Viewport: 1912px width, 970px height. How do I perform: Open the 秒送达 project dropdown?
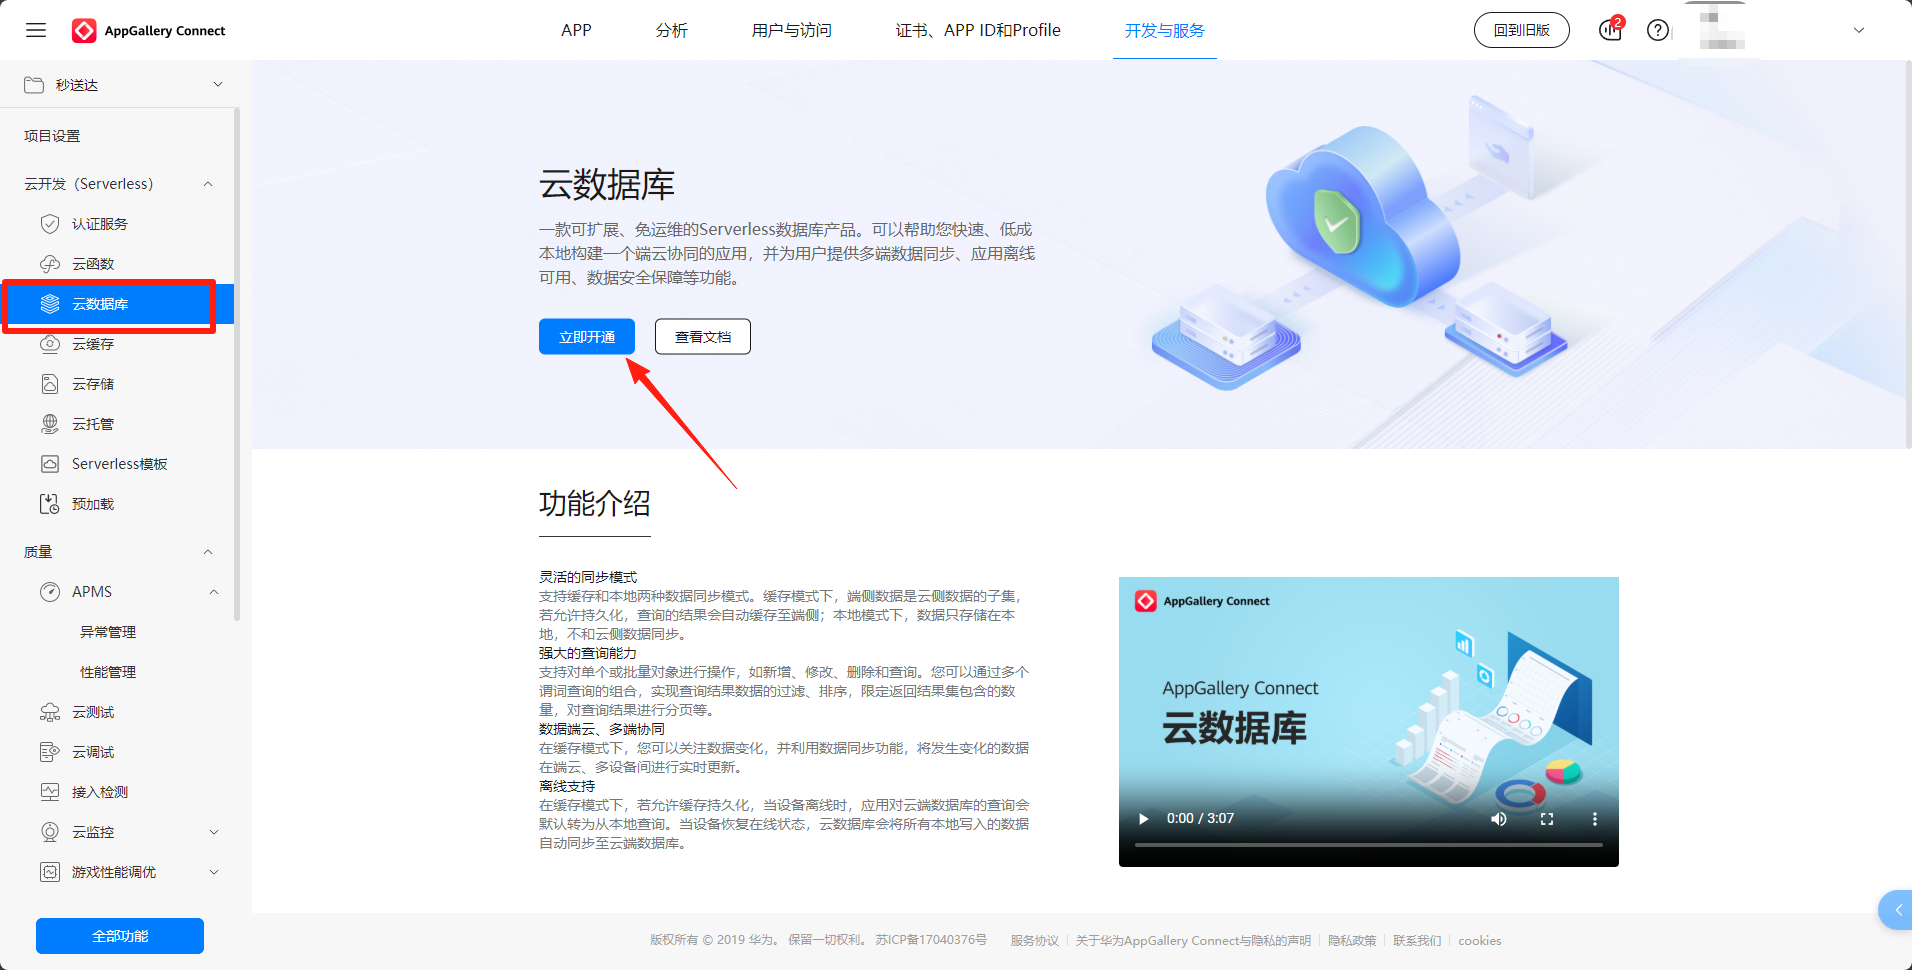(x=120, y=85)
